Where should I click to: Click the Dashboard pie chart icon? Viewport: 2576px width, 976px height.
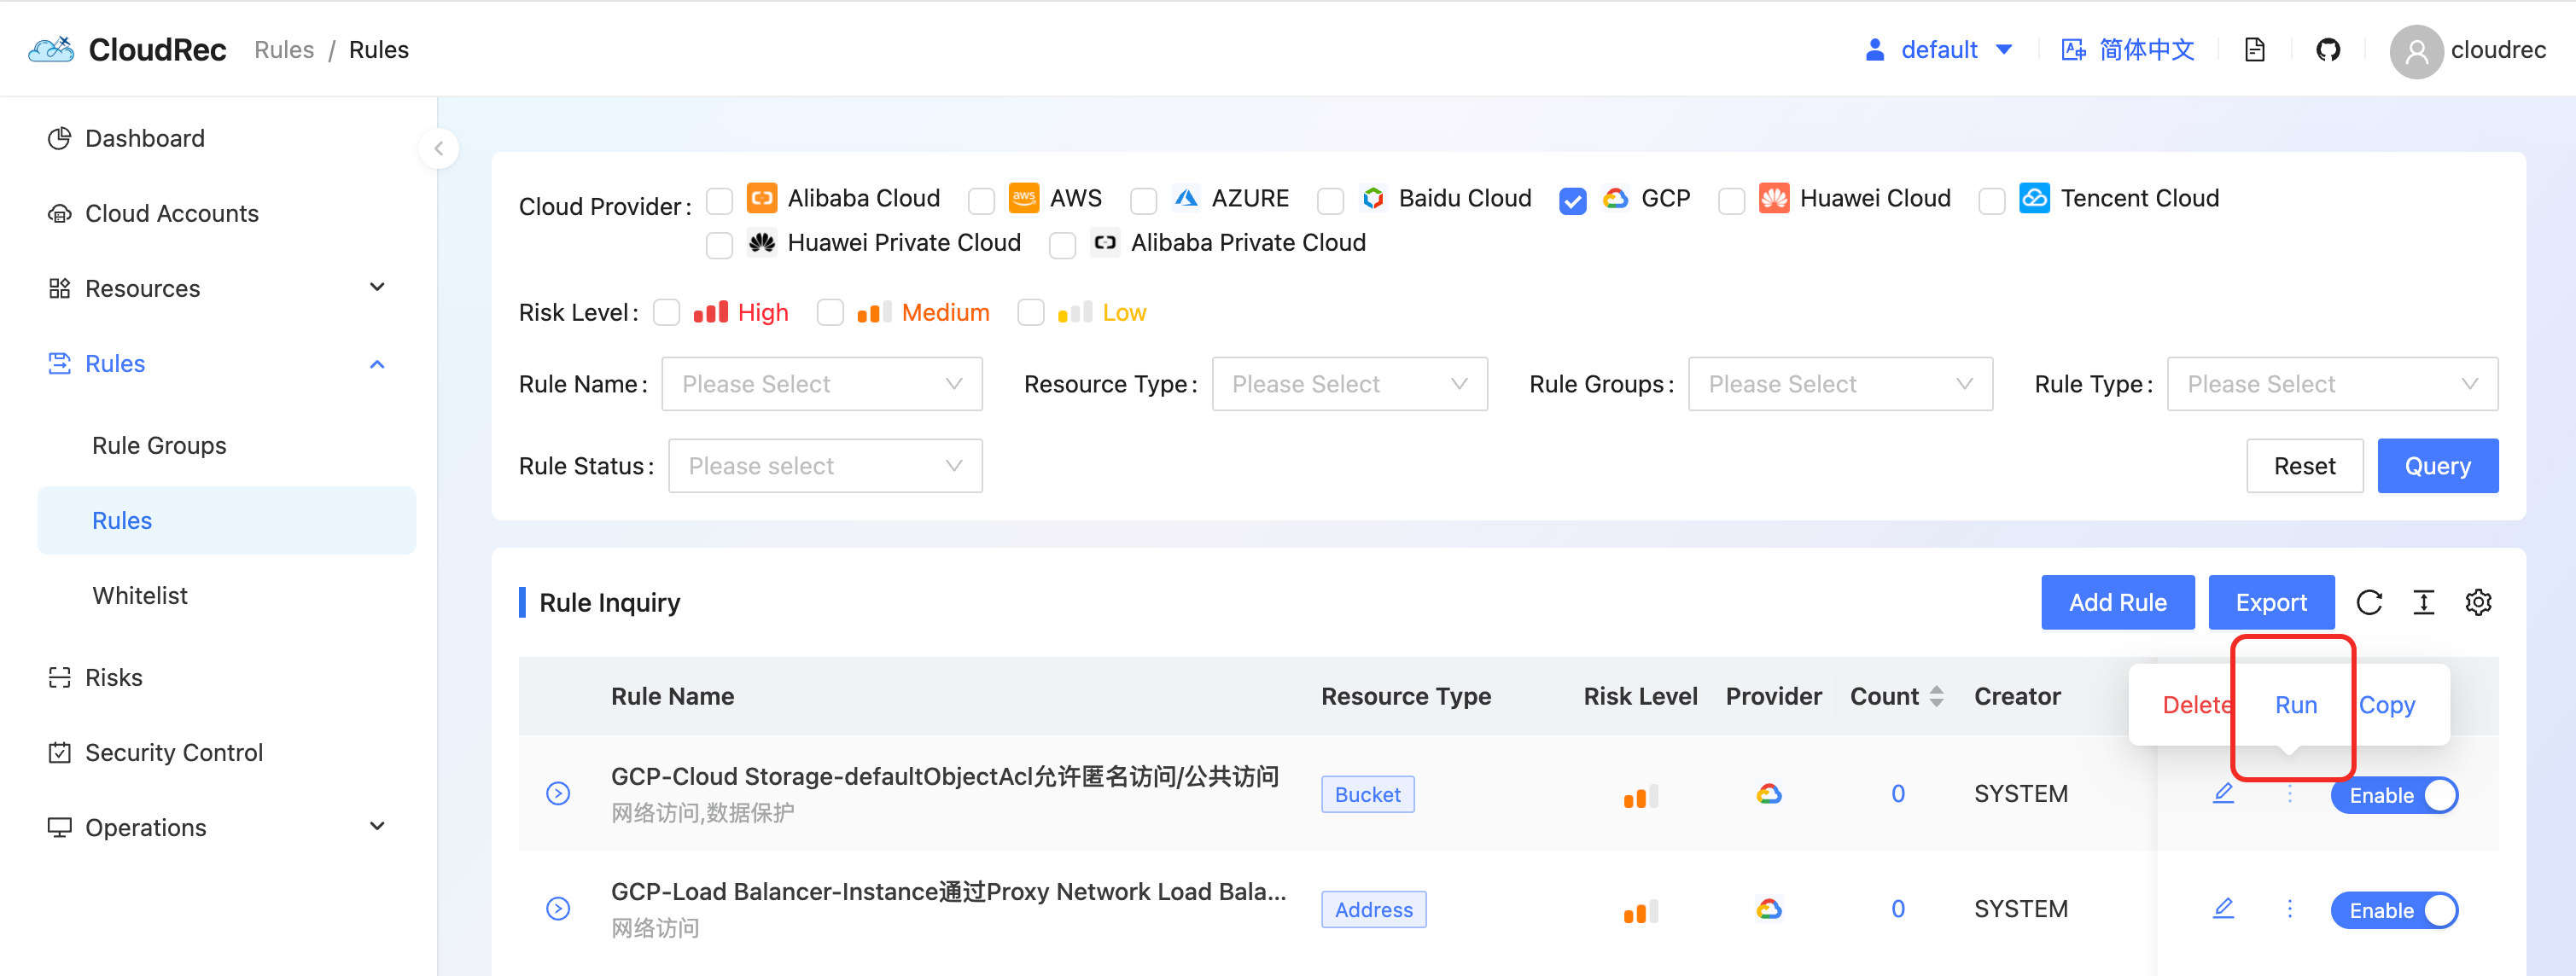[60, 138]
